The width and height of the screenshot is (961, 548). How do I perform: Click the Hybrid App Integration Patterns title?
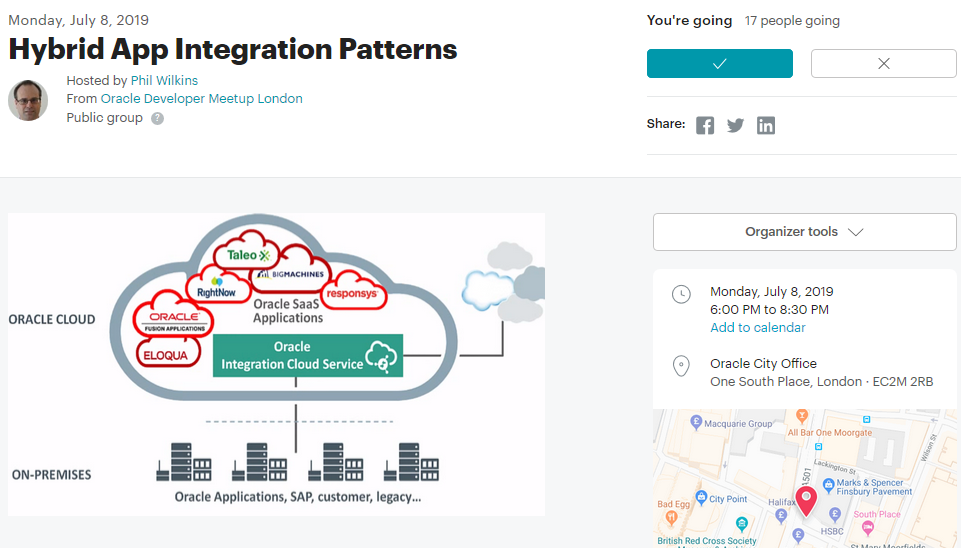click(x=233, y=49)
